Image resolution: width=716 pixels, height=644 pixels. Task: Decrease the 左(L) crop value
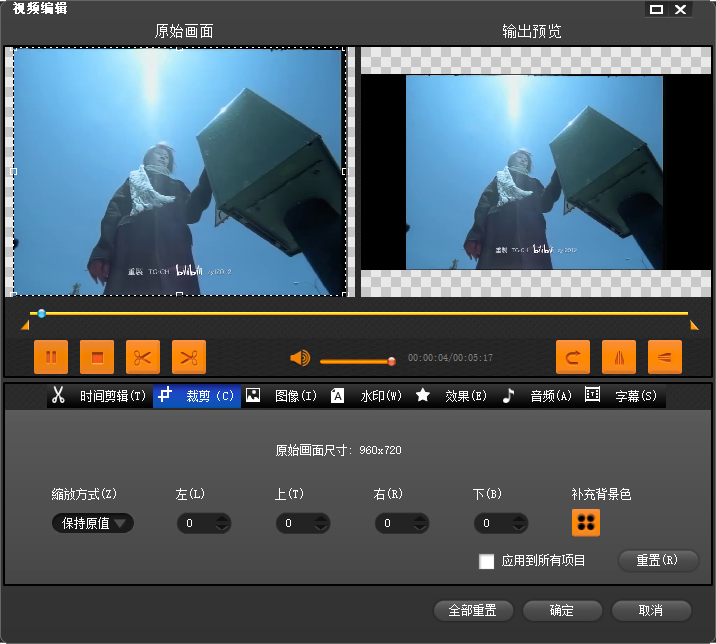point(222,528)
